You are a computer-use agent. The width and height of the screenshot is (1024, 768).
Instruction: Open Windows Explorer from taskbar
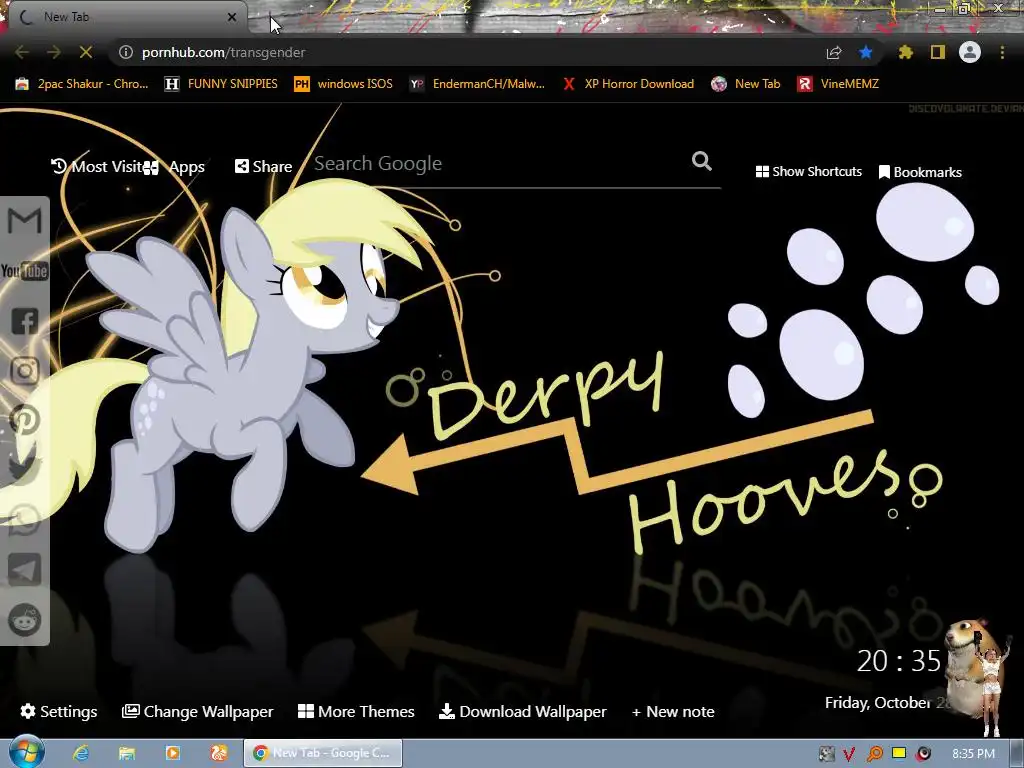point(127,753)
